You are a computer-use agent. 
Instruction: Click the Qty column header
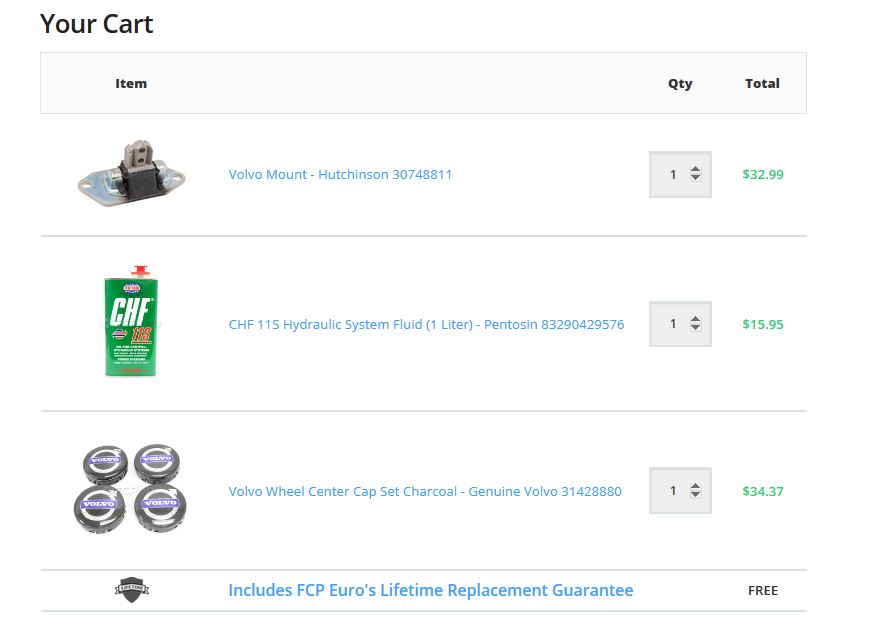(680, 83)
